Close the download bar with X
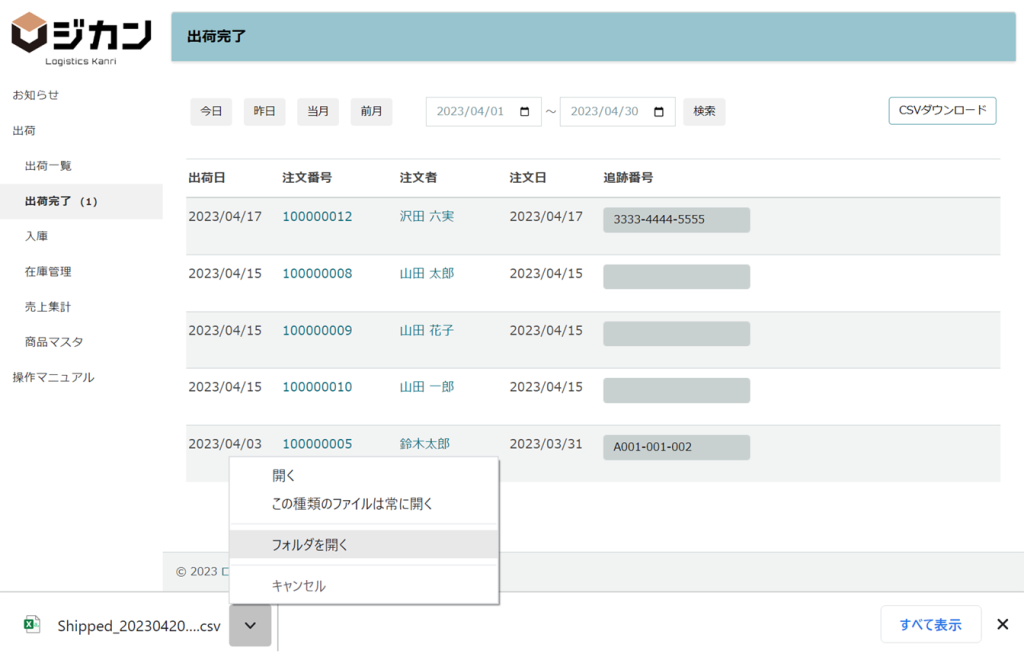1024x657 pixels. point(1002,625)
